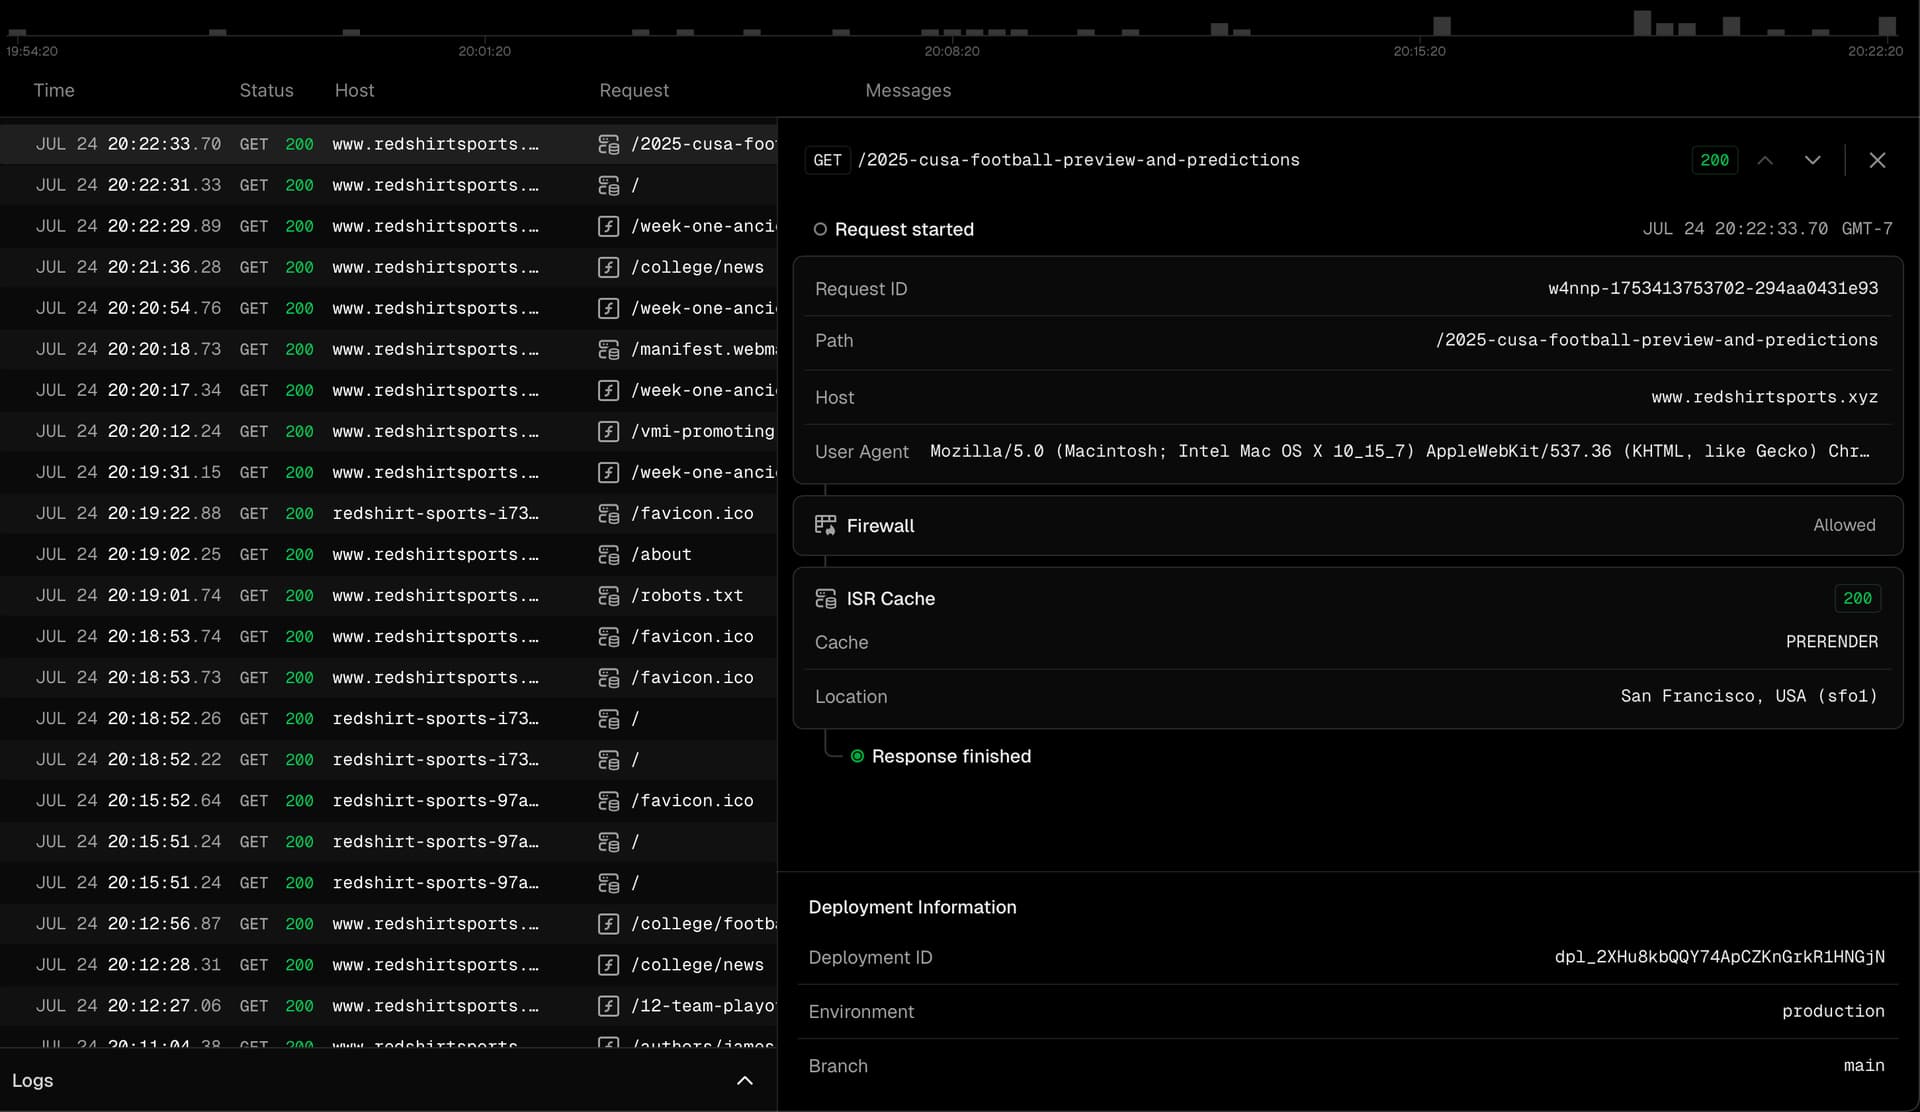Screen dimensions: 1920x1112
Task: Click the Deployment ID value
Action: coord(1719,957)
